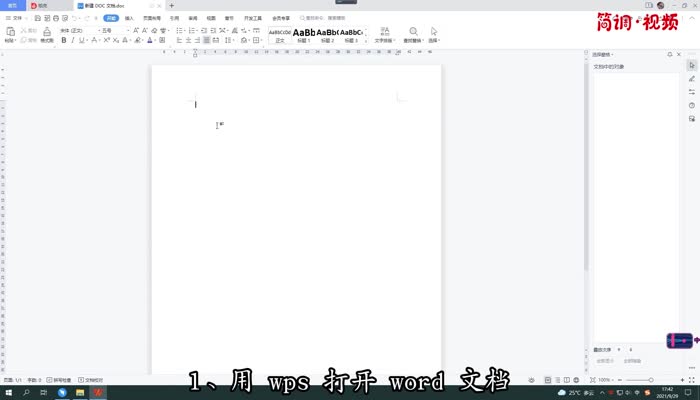The image size is (700, 400).
Task: Click the numbered list icon
Action: (192, 30)
